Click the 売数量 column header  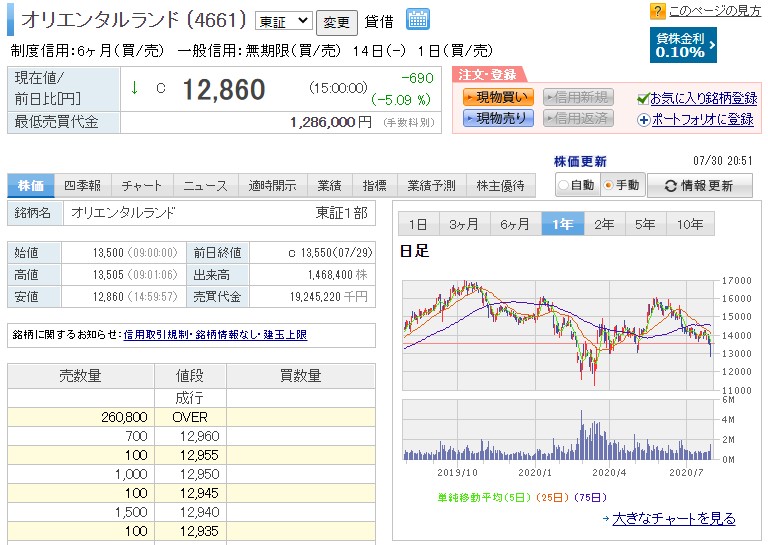pos(81,376)
